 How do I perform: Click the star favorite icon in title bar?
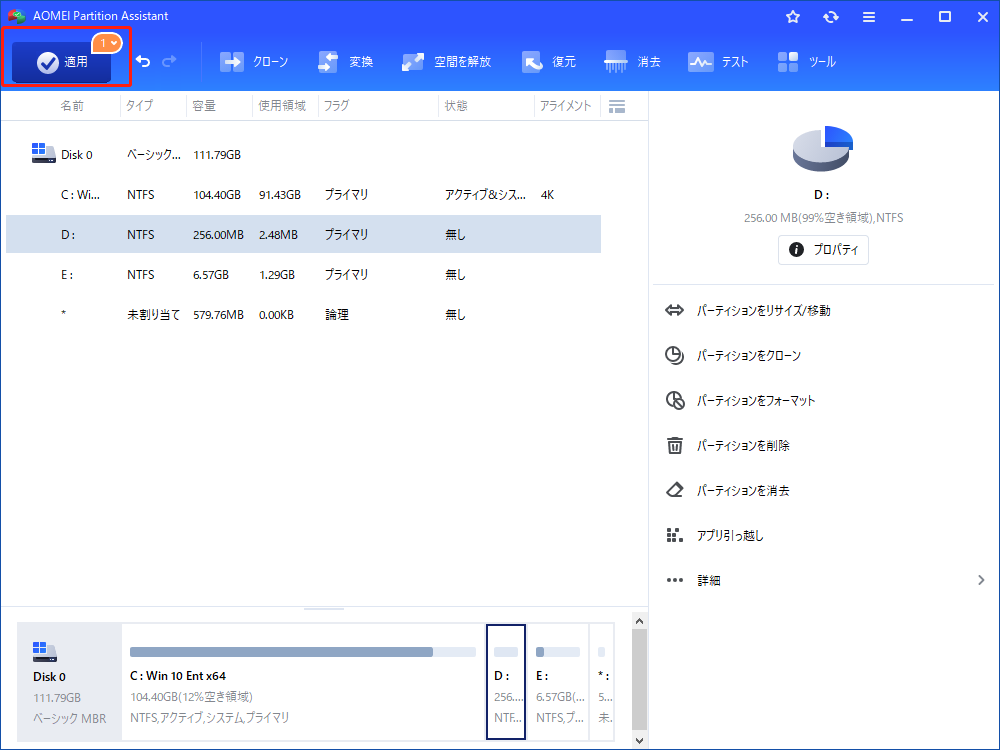click(x=793, y=17)
